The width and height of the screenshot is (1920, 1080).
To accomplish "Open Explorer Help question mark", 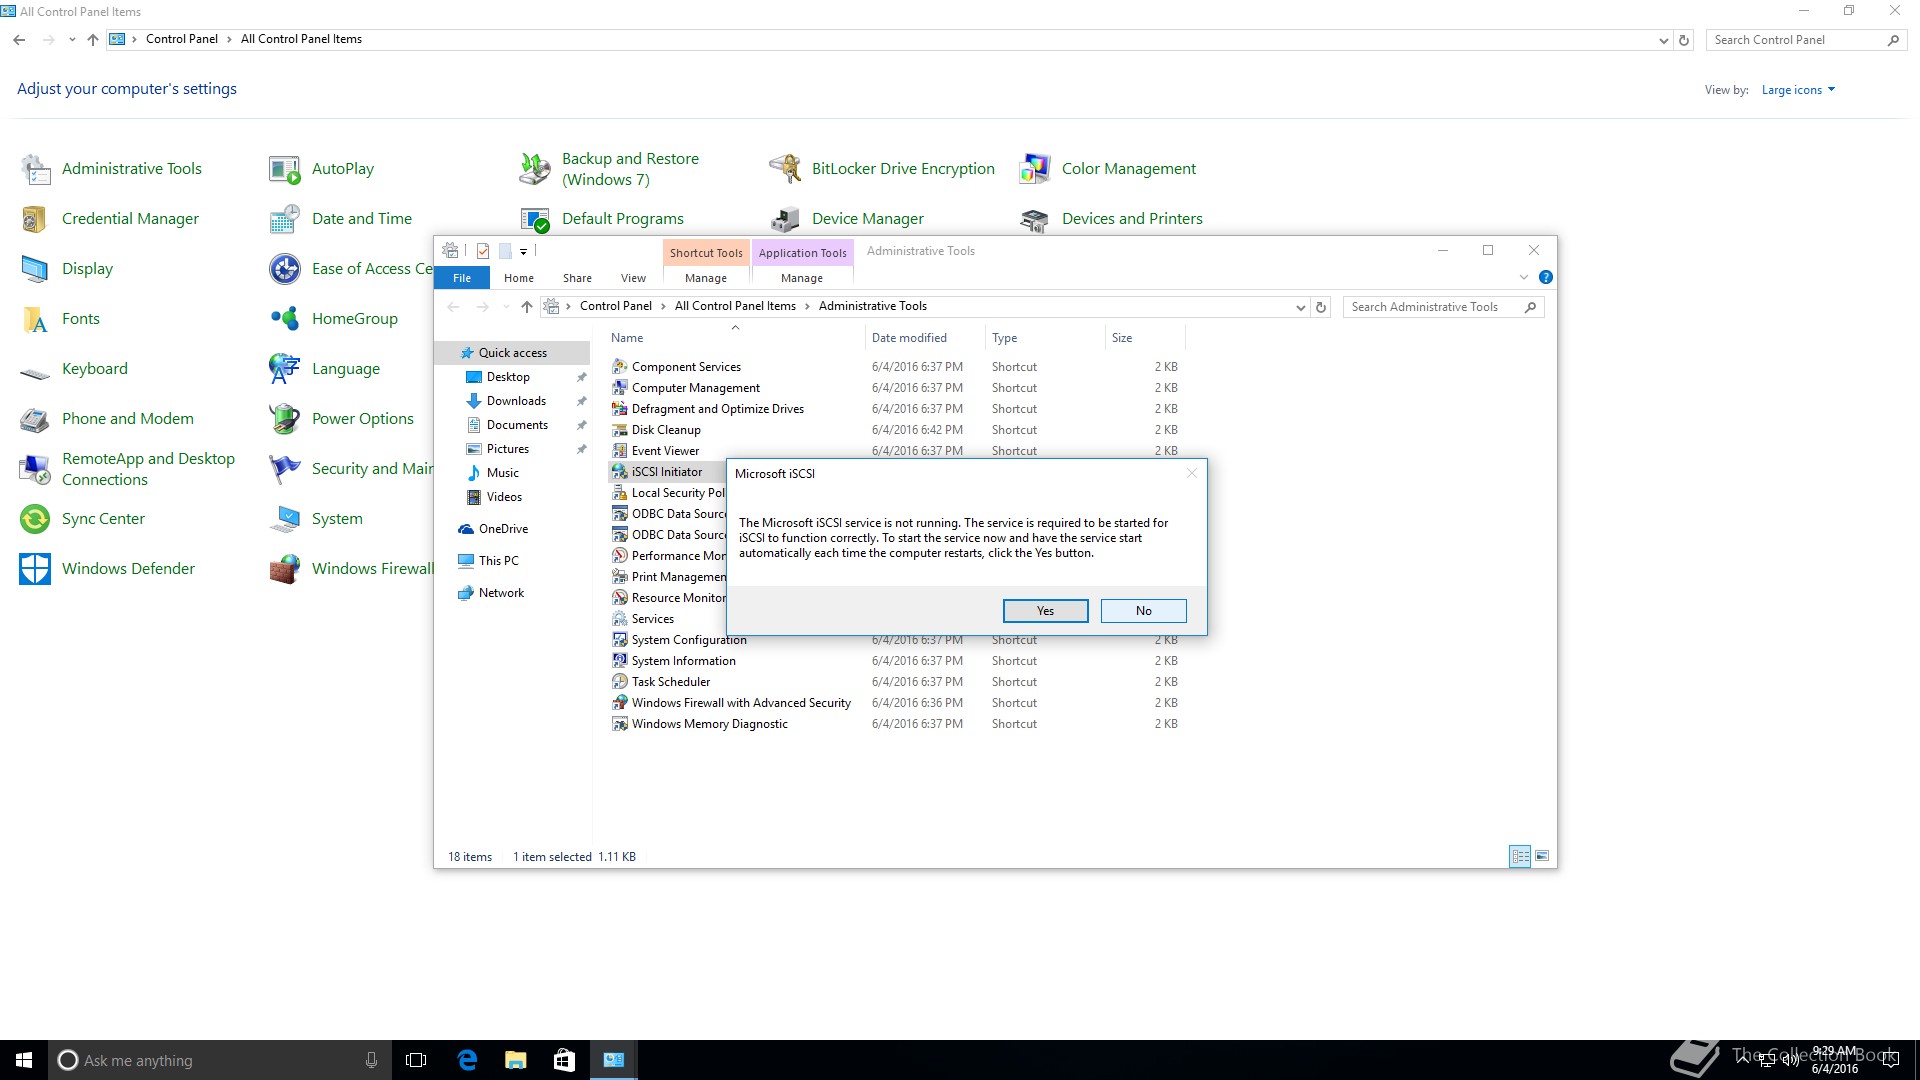I will tap(1545, 277).
